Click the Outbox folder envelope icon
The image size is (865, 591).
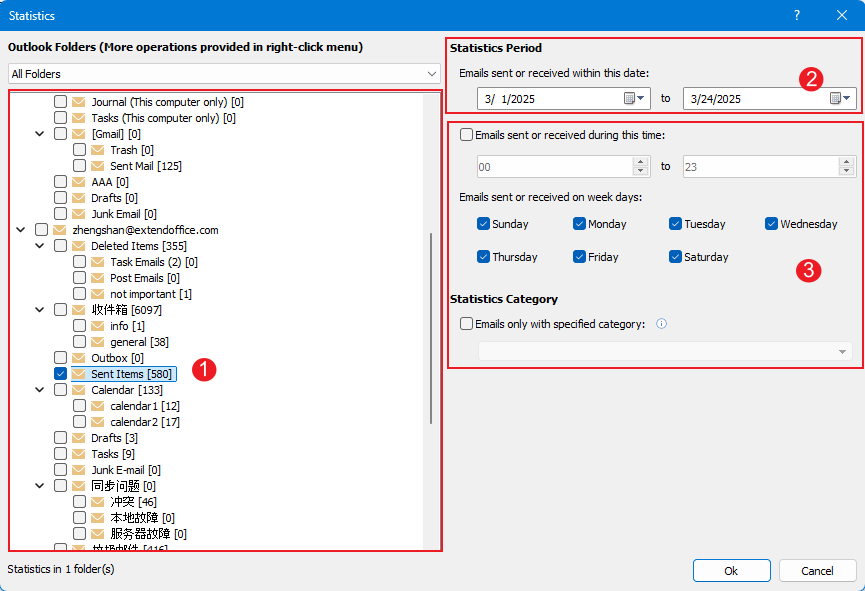point(79,358)
